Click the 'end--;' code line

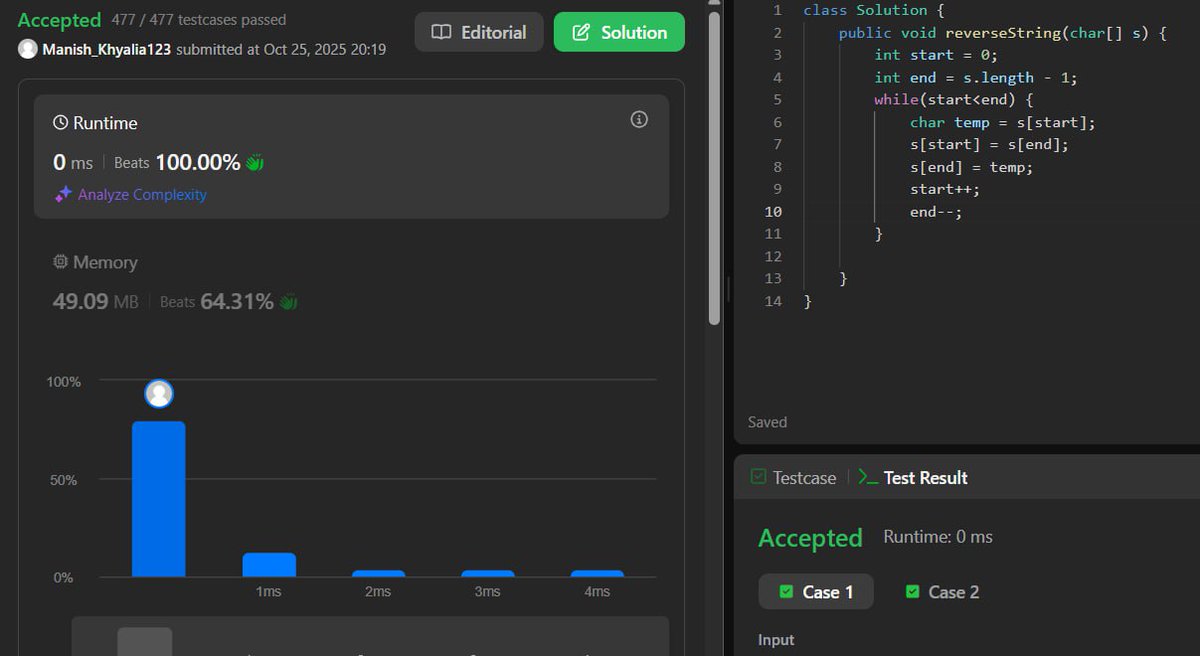pyautogui.click(x=936, y=212)
